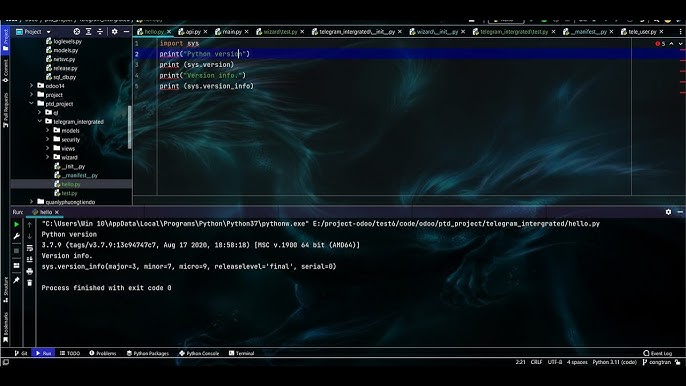Click the Python 3.11 interpreter selector
Image resolution: width=686 pixels, height=386 pixels.
pos(614,362)
